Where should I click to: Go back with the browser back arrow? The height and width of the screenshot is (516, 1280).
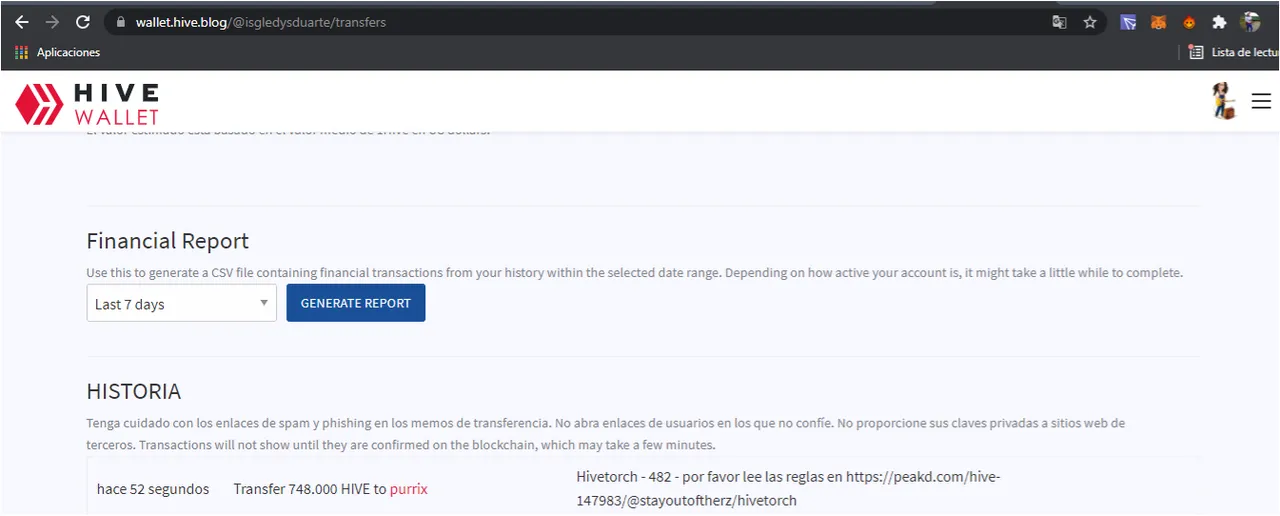click(21, 22)
